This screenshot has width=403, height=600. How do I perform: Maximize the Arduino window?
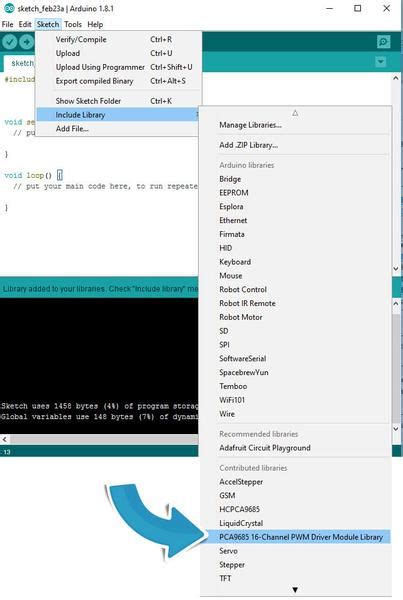click(x=357, y=8)
